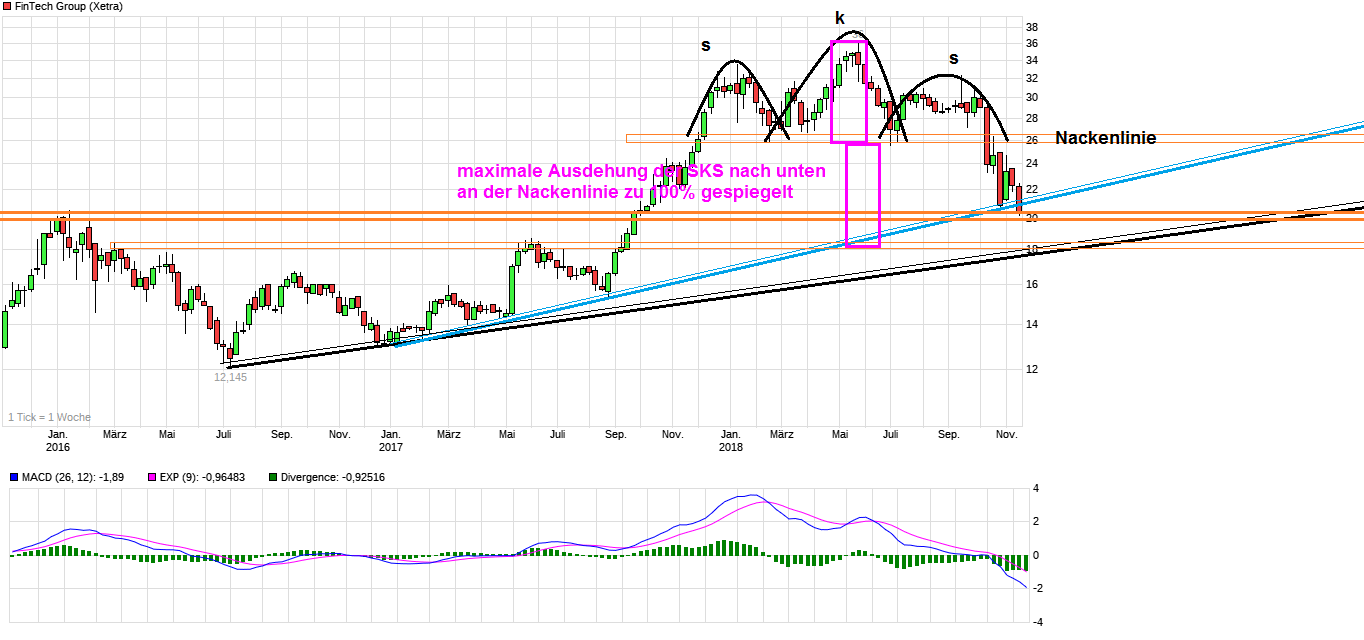Image resolution: width=1364 pixels, height=640 pixels.
Task: Click the 38 price level on the axis
Action: [1032, 27]
